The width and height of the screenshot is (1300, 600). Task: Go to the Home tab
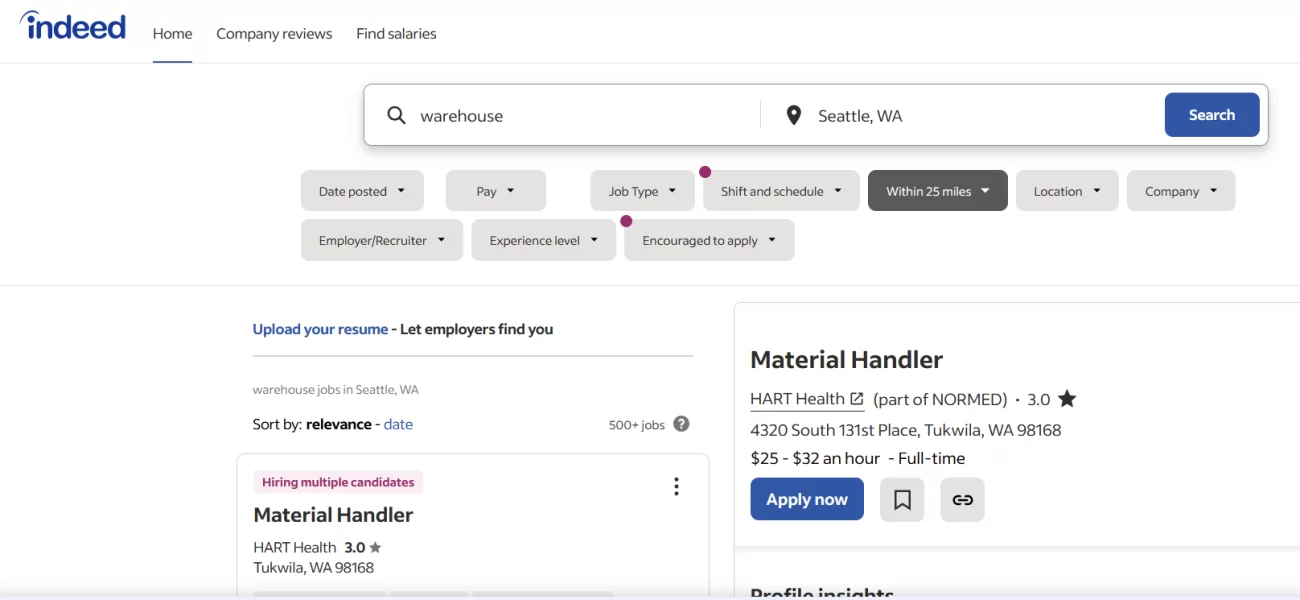(x=172, y=34)
